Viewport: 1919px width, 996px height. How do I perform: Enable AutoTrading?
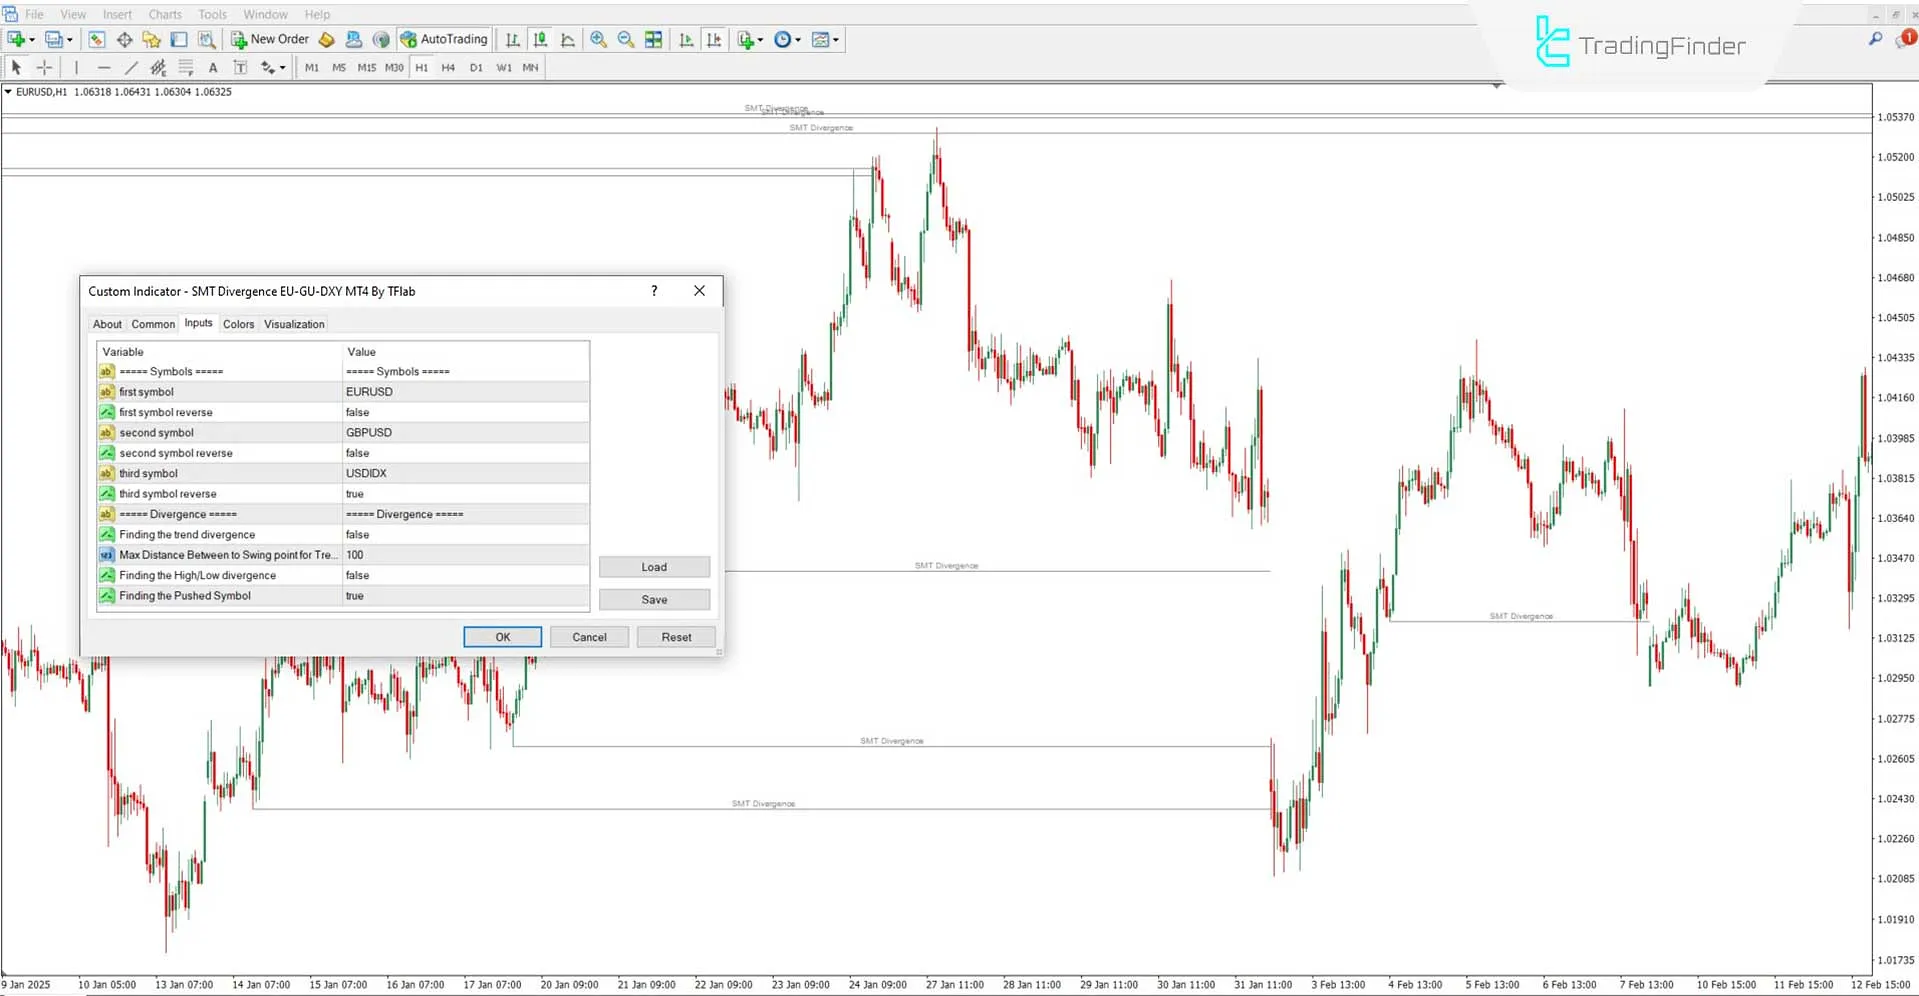click(x=444, y=39)
